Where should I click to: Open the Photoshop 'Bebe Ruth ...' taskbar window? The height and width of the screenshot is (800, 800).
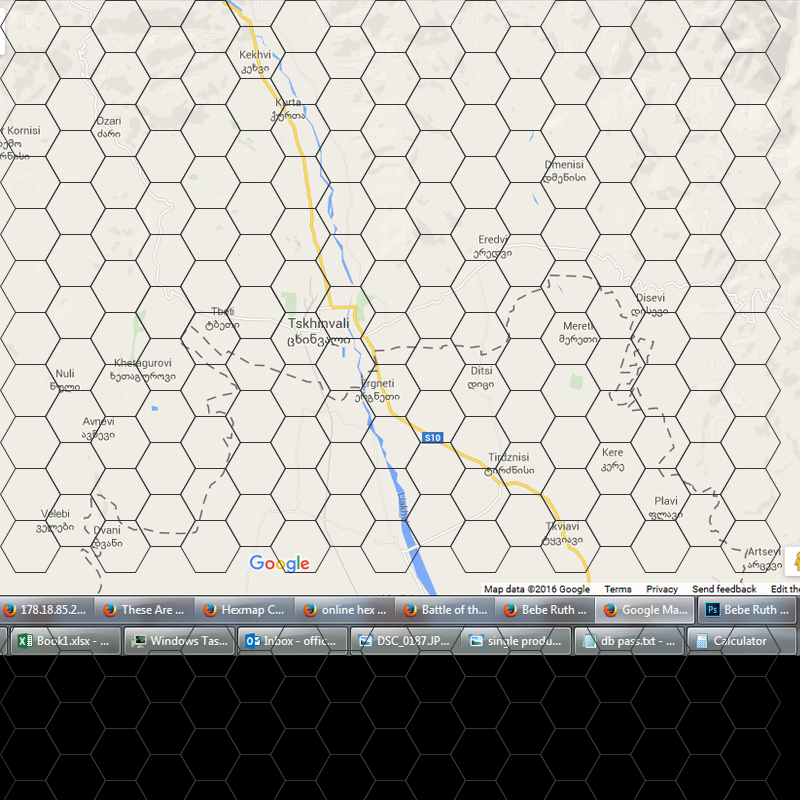[747, 610]
